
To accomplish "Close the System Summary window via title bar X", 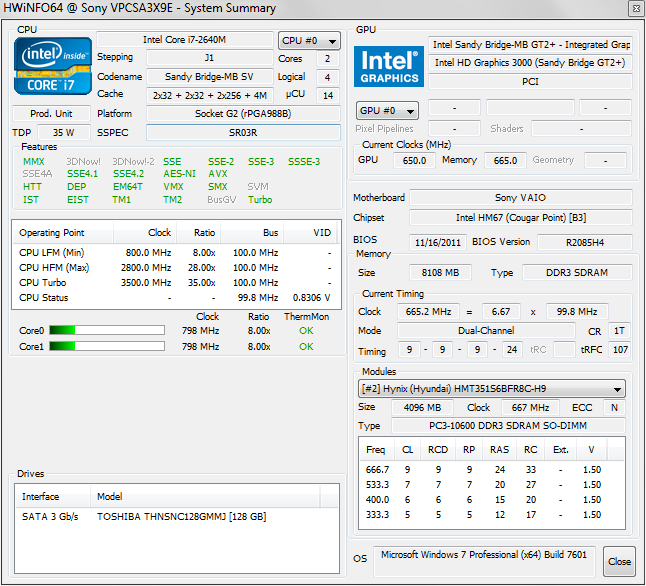I will [637, 9].
